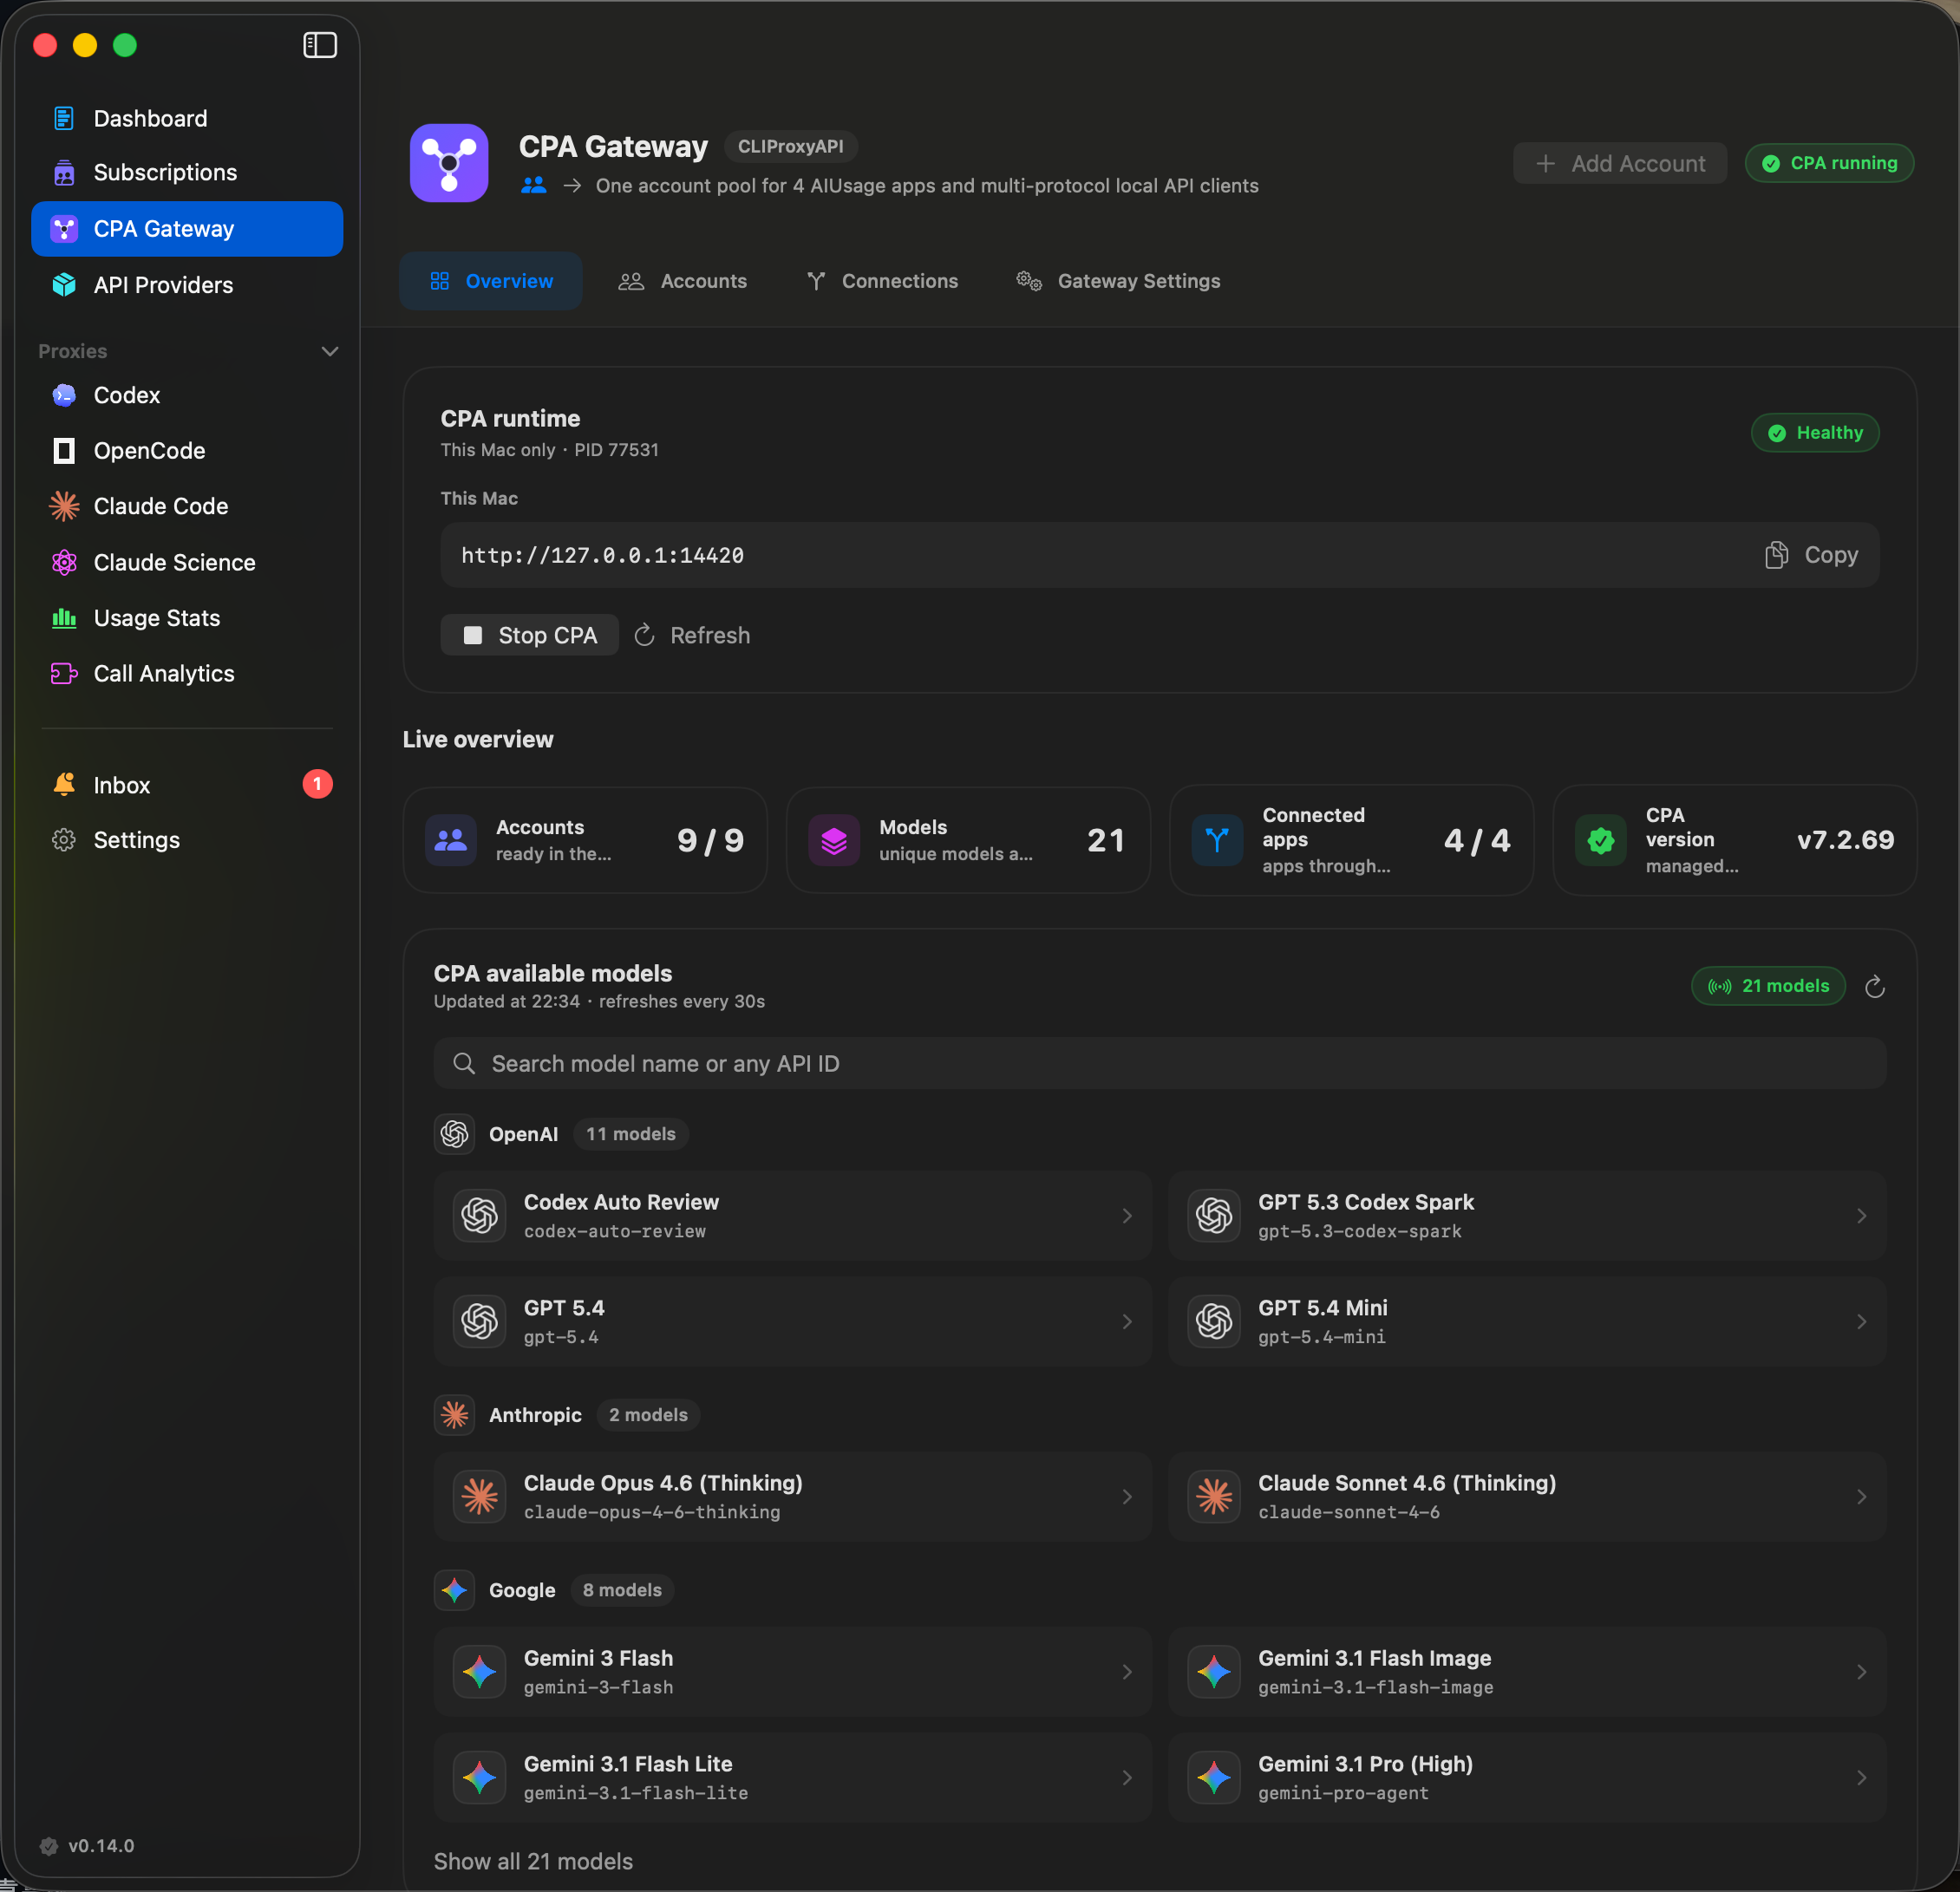1960x1892 pixels.
Task: Click the Live overview heading
Action: tap(478, 739)
